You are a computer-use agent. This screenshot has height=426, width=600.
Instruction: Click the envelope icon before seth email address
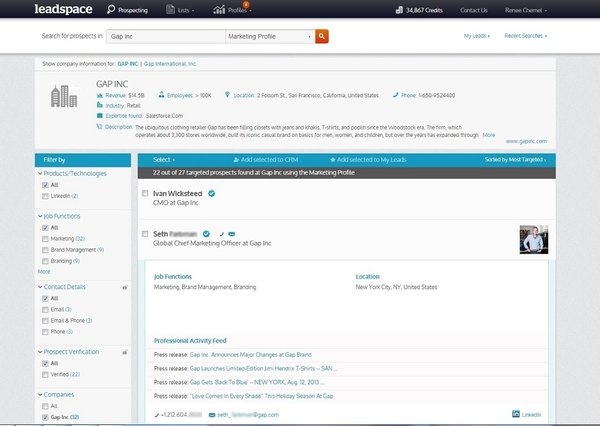pyautogui.click(x=212, y=415)
